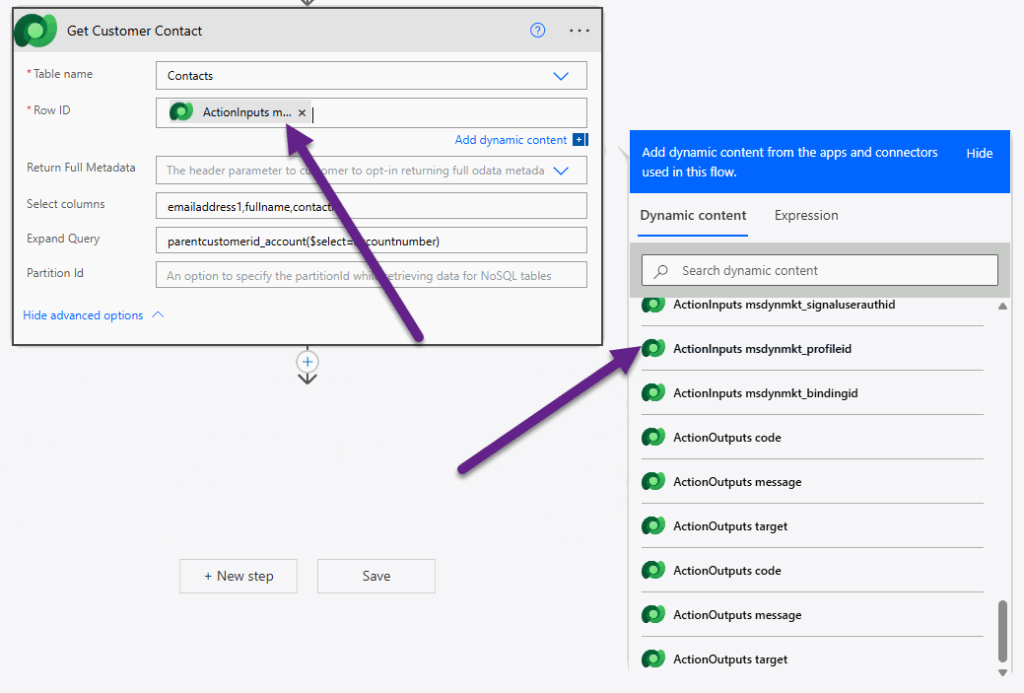Image resolution: width=1024 pixels, height=693 pixels.
Task: Switch to the Dynamic content tab
Action: [693, 215]
